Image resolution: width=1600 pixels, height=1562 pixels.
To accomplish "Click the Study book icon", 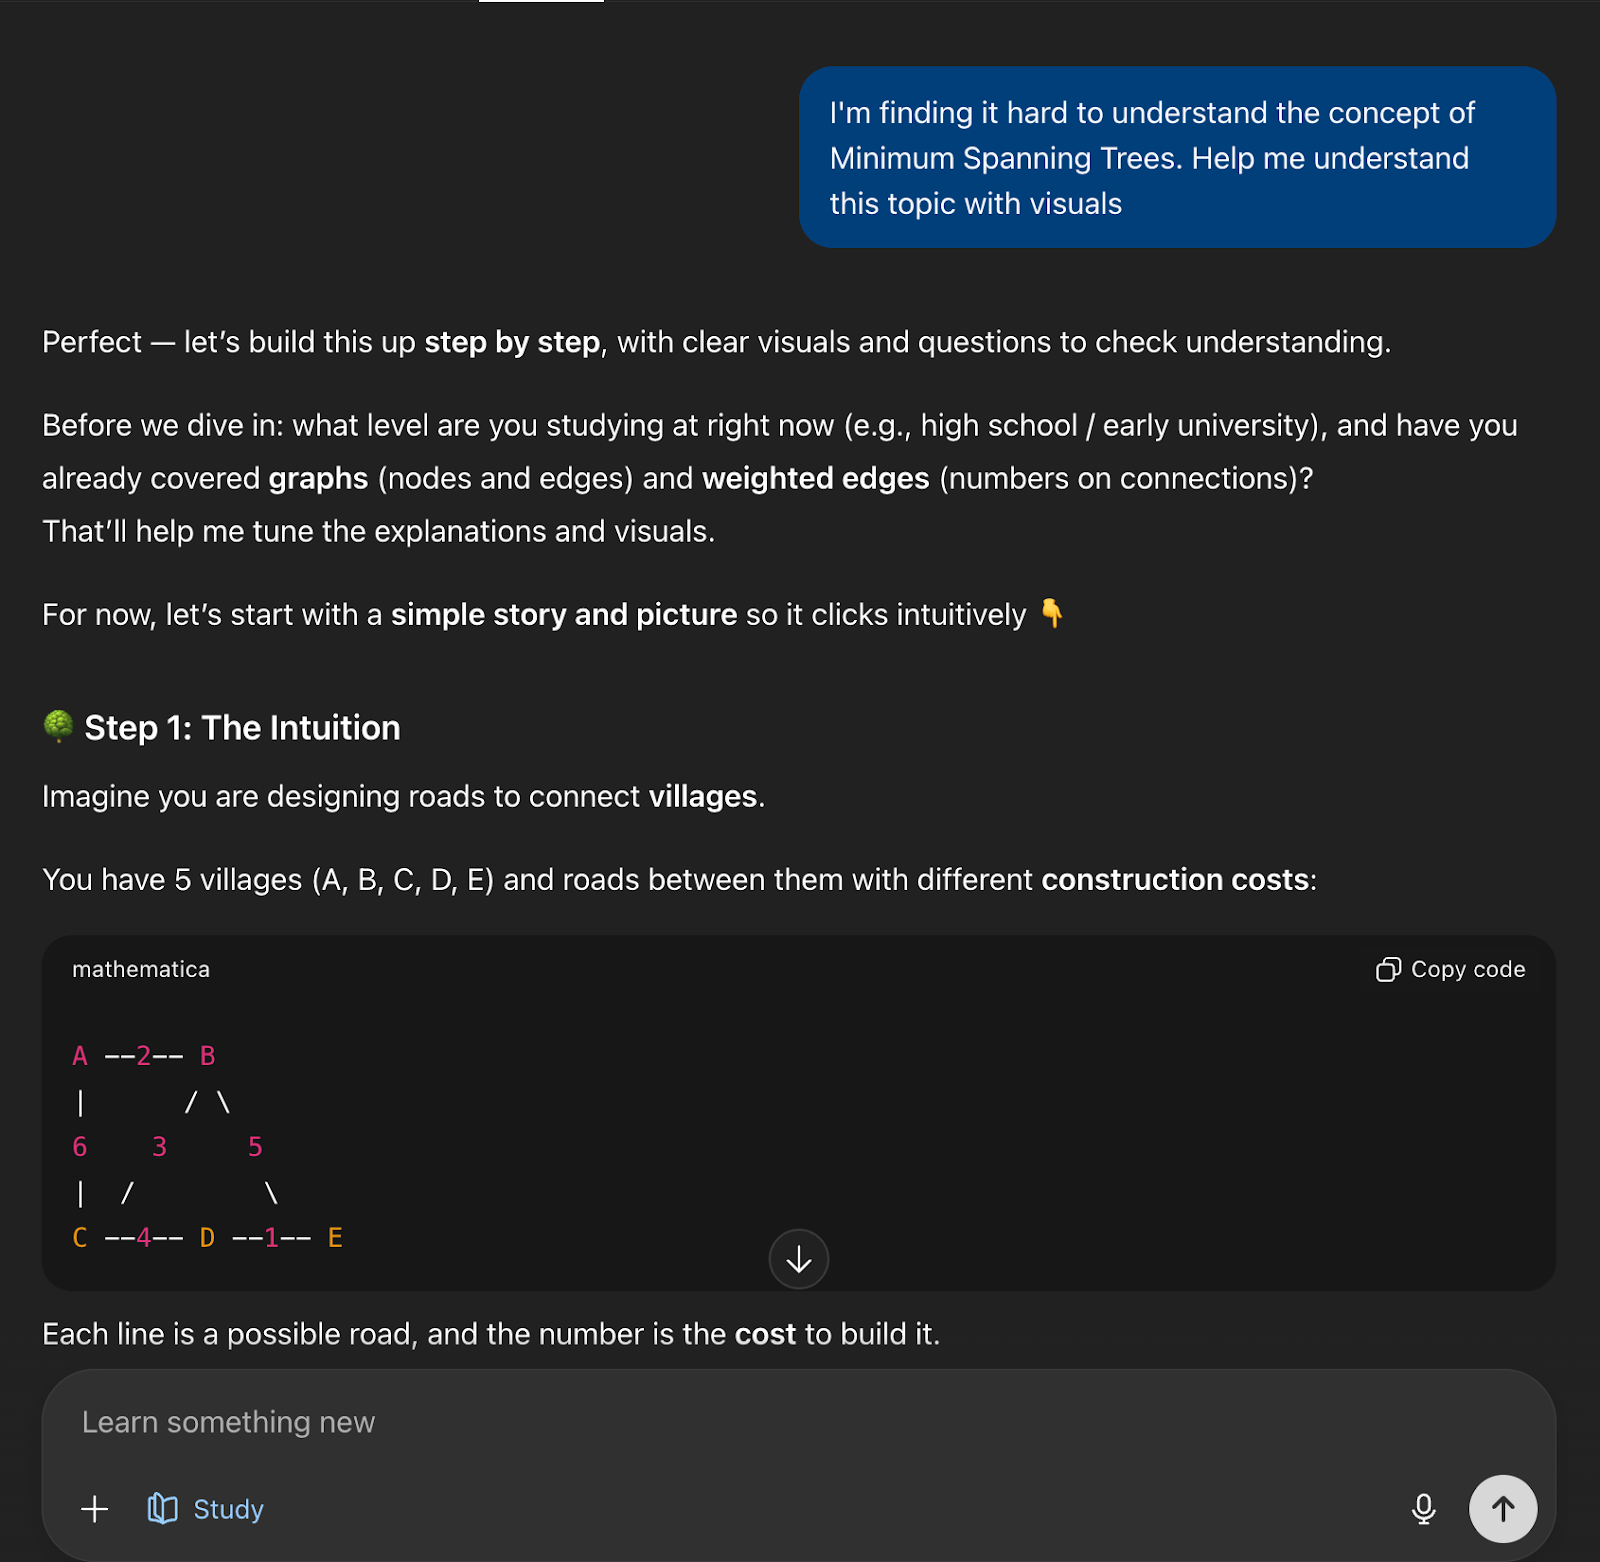I will pos(162,1508).
